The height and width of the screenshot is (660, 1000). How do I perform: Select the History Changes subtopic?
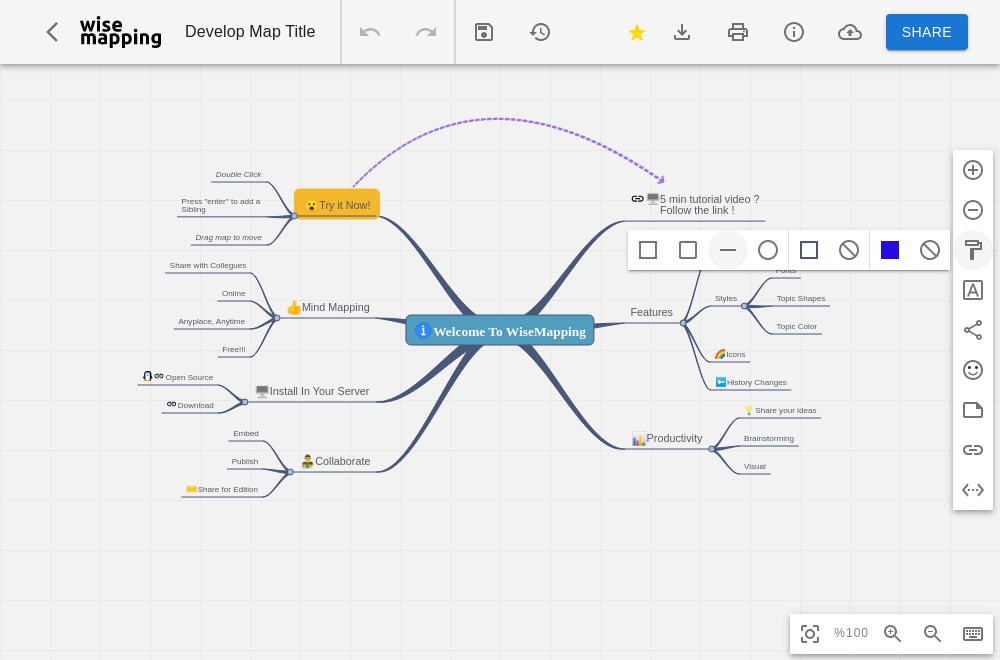click(x=751, y=382)
